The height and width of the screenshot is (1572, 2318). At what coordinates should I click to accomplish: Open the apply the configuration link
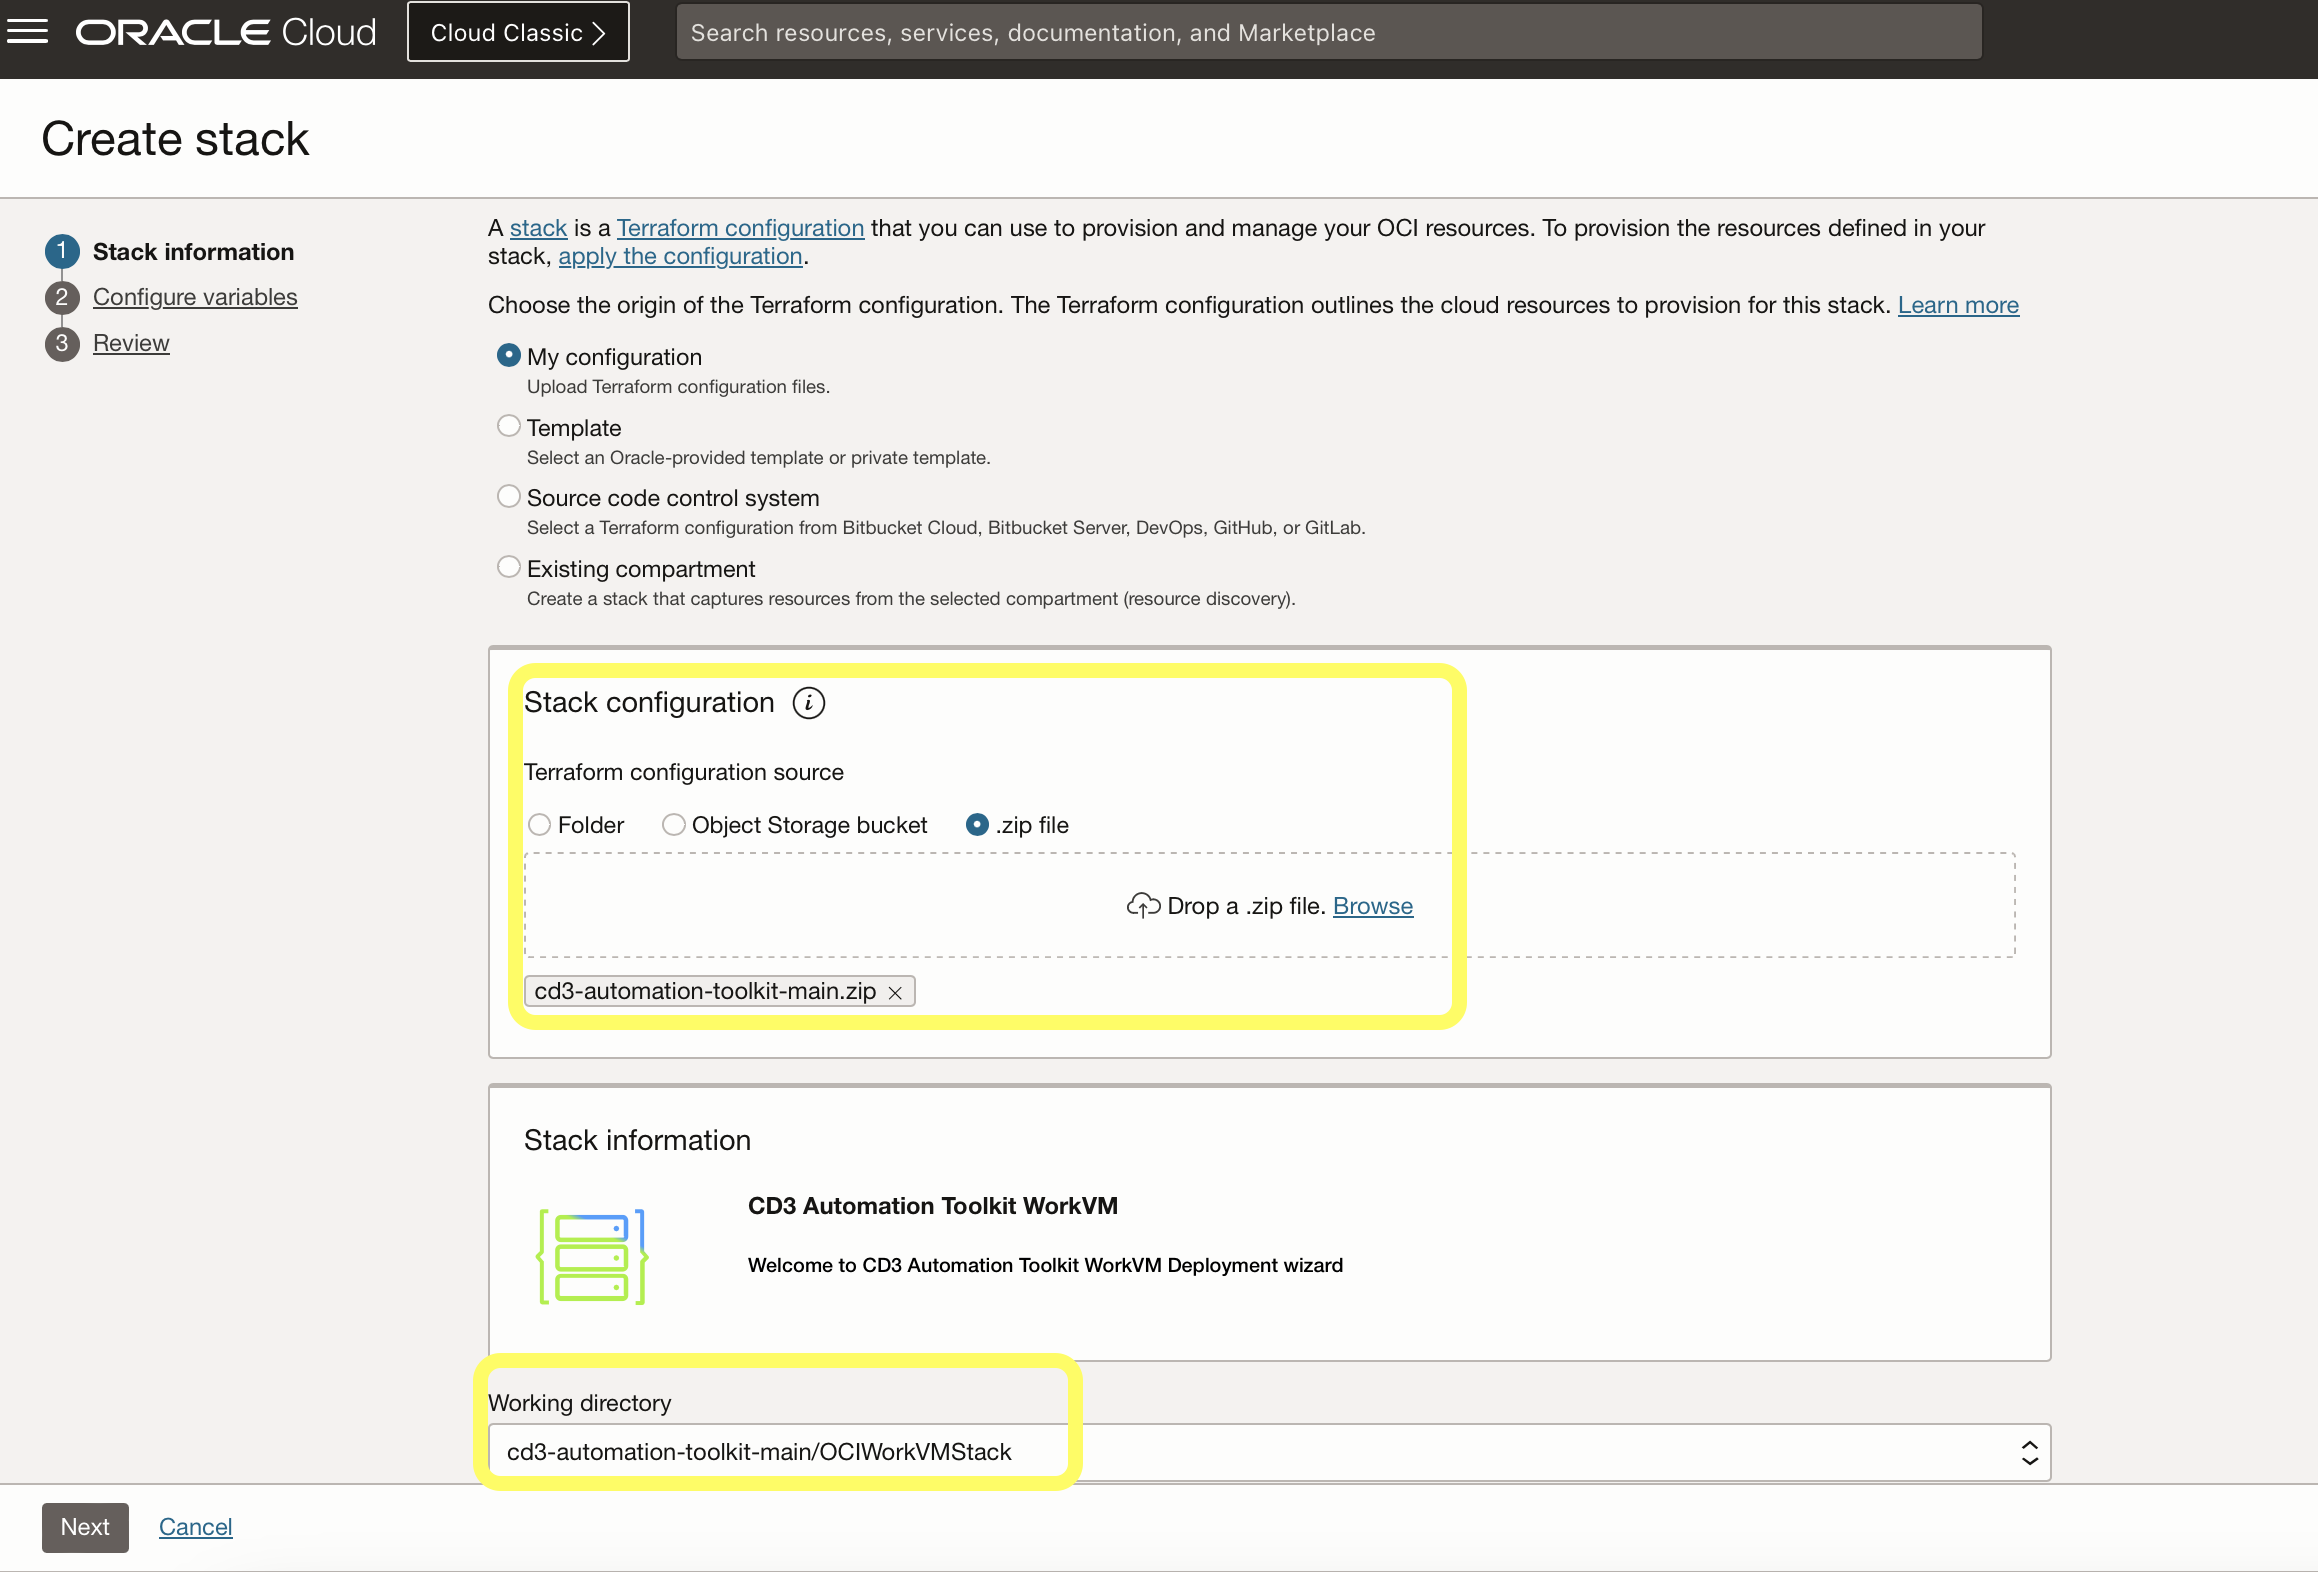pos(680,256)
